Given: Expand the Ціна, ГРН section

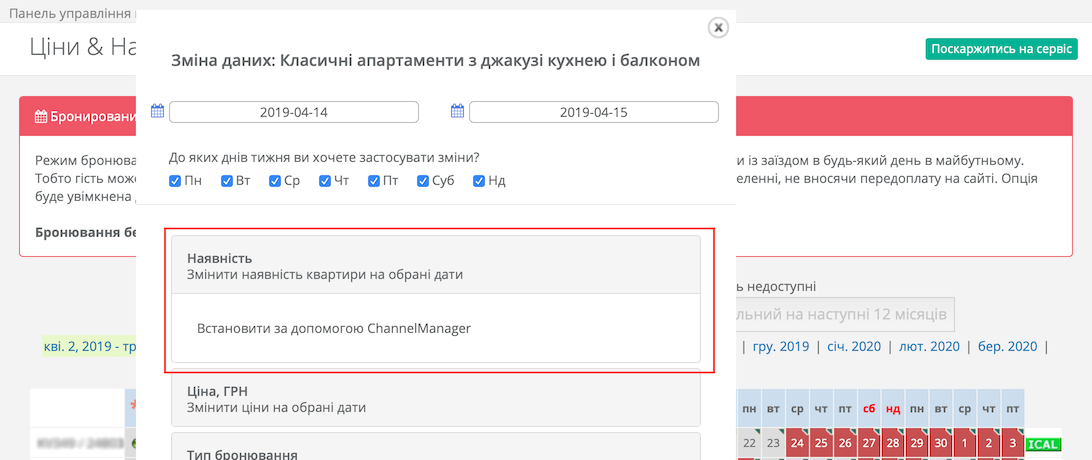Looking at the screenshot, I should click(x=436, y=397).
